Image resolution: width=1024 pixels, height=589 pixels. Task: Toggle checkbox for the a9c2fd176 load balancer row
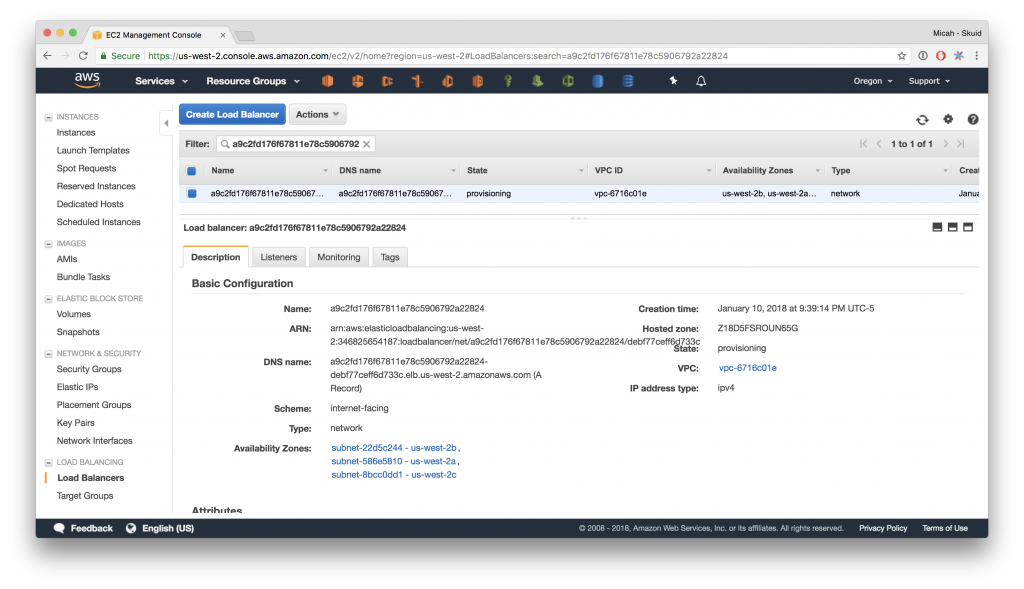pos(192,193)
